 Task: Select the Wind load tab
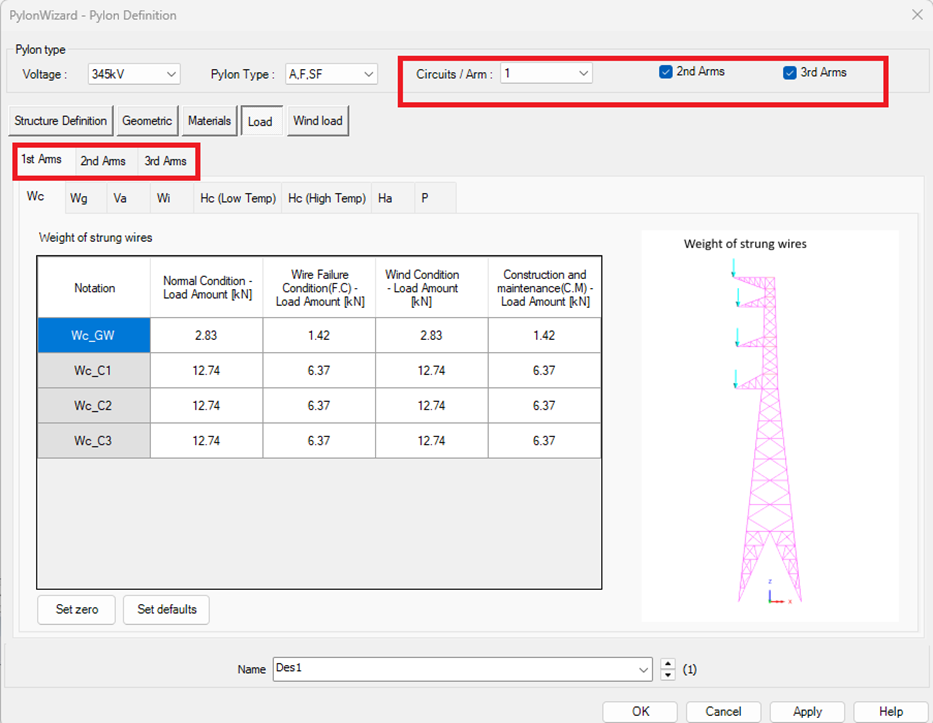318,121
